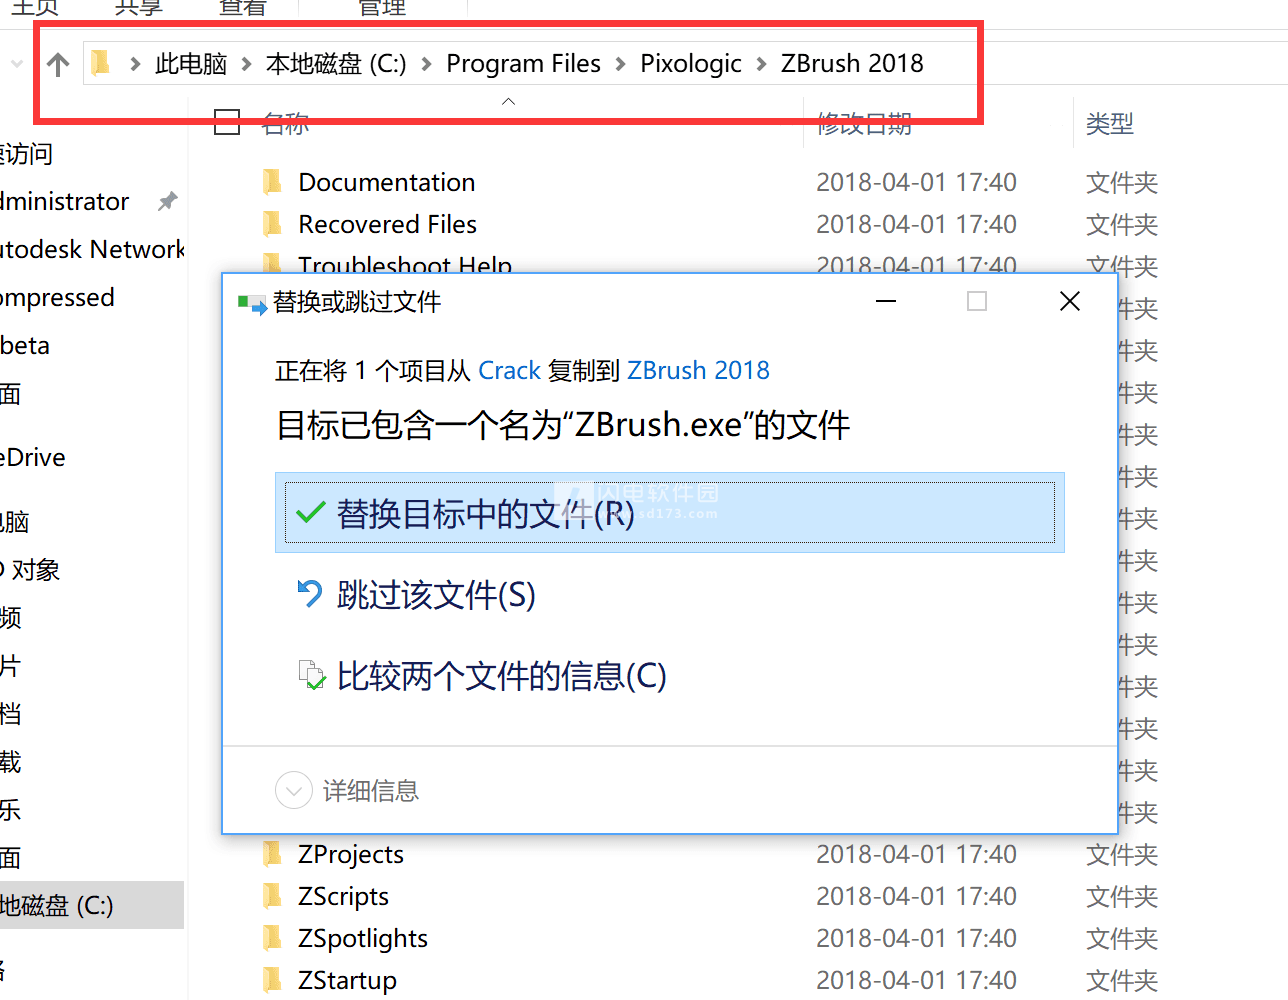Select Administrator in navigation pane
Image resolution: width=1288 pixels, height=1000 pixels.
pos(64,201)
